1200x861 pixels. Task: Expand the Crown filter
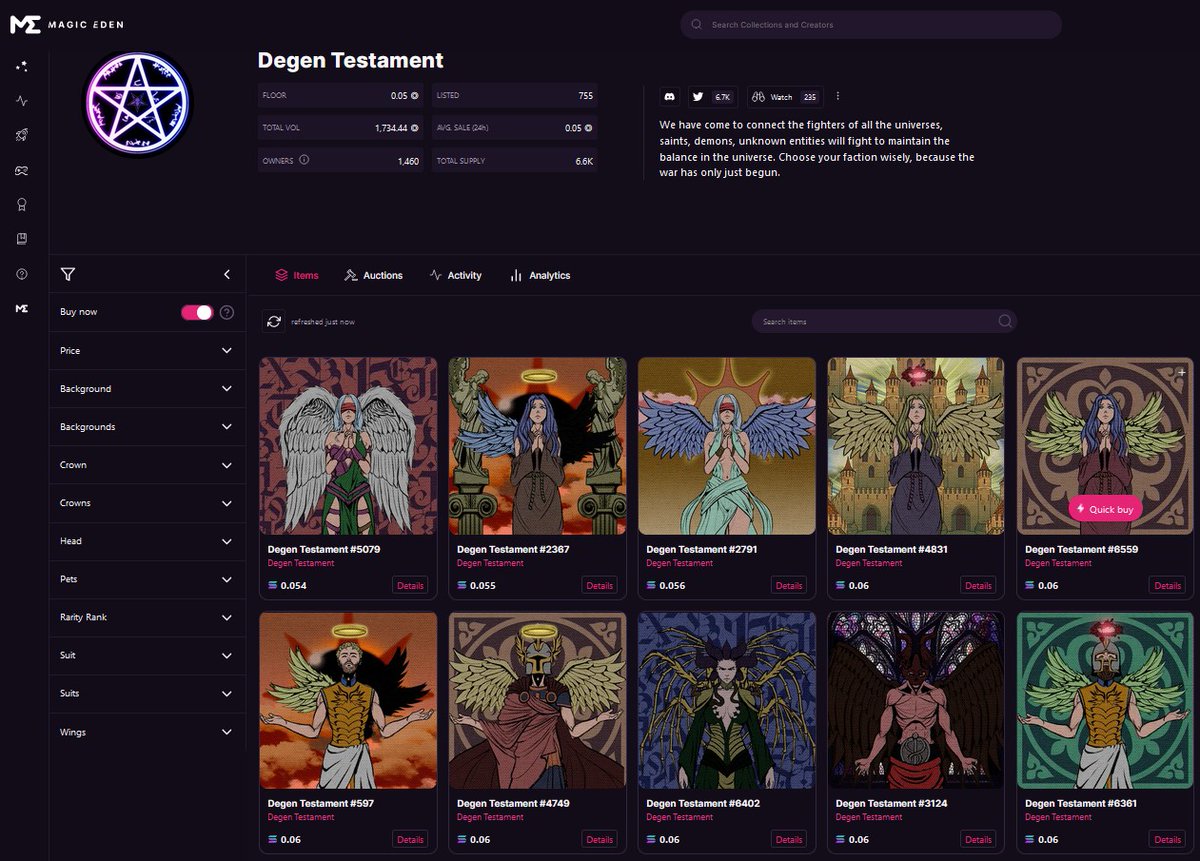point(146,465)
